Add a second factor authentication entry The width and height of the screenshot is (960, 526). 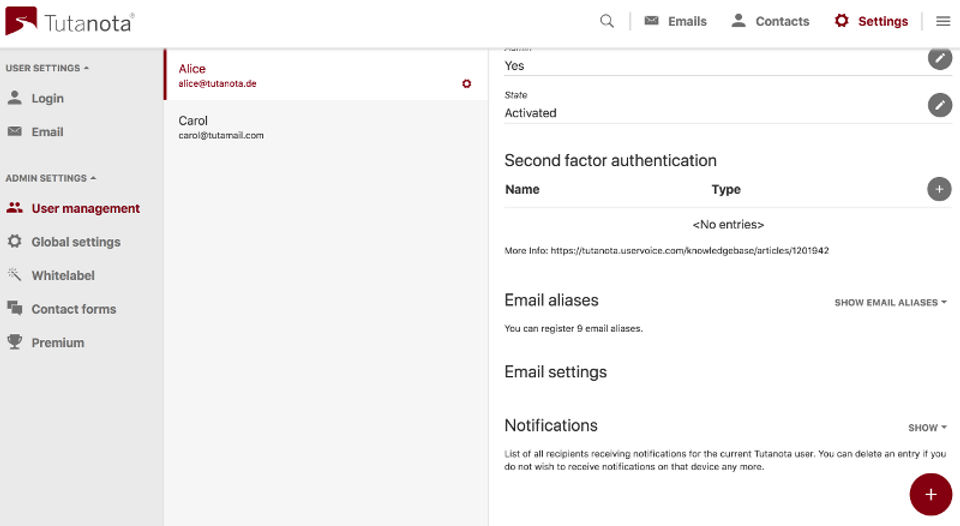(939, 189)
